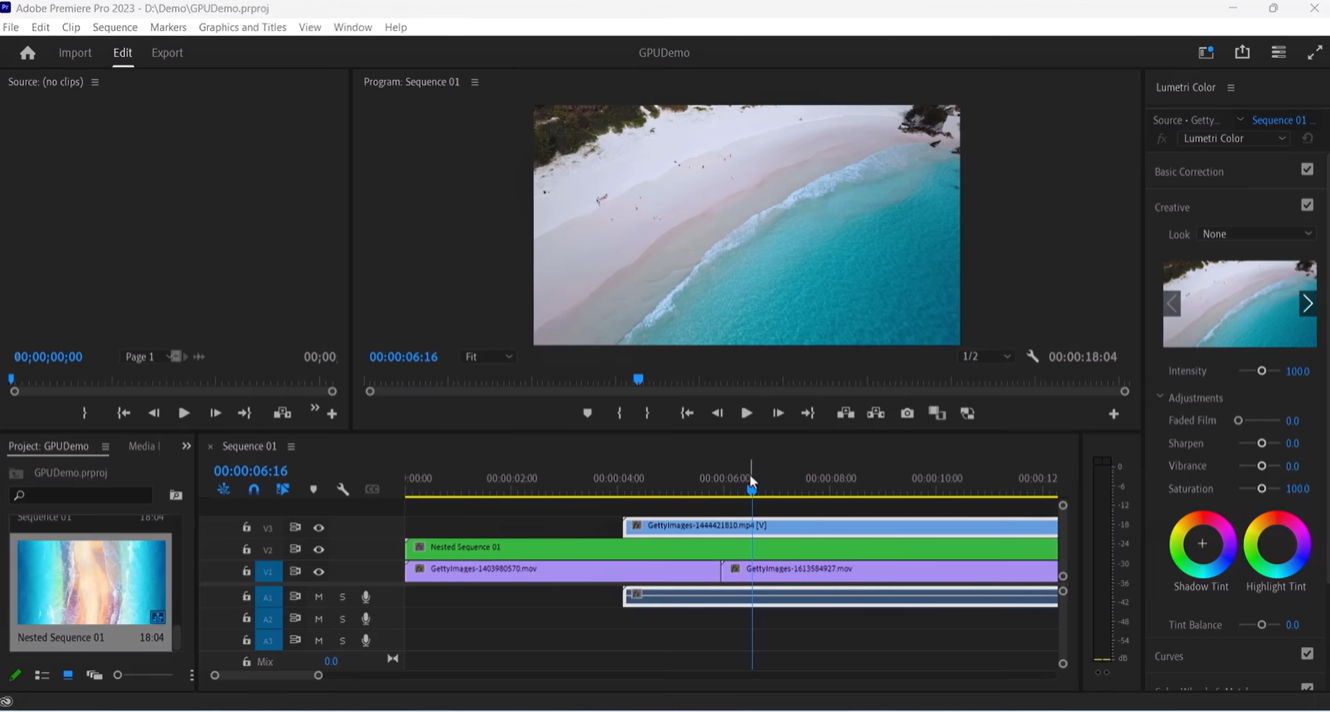Open the Look dropdown set to None
The image size is (1330, 712).
pyautogui.click(x=1256, y=234)
